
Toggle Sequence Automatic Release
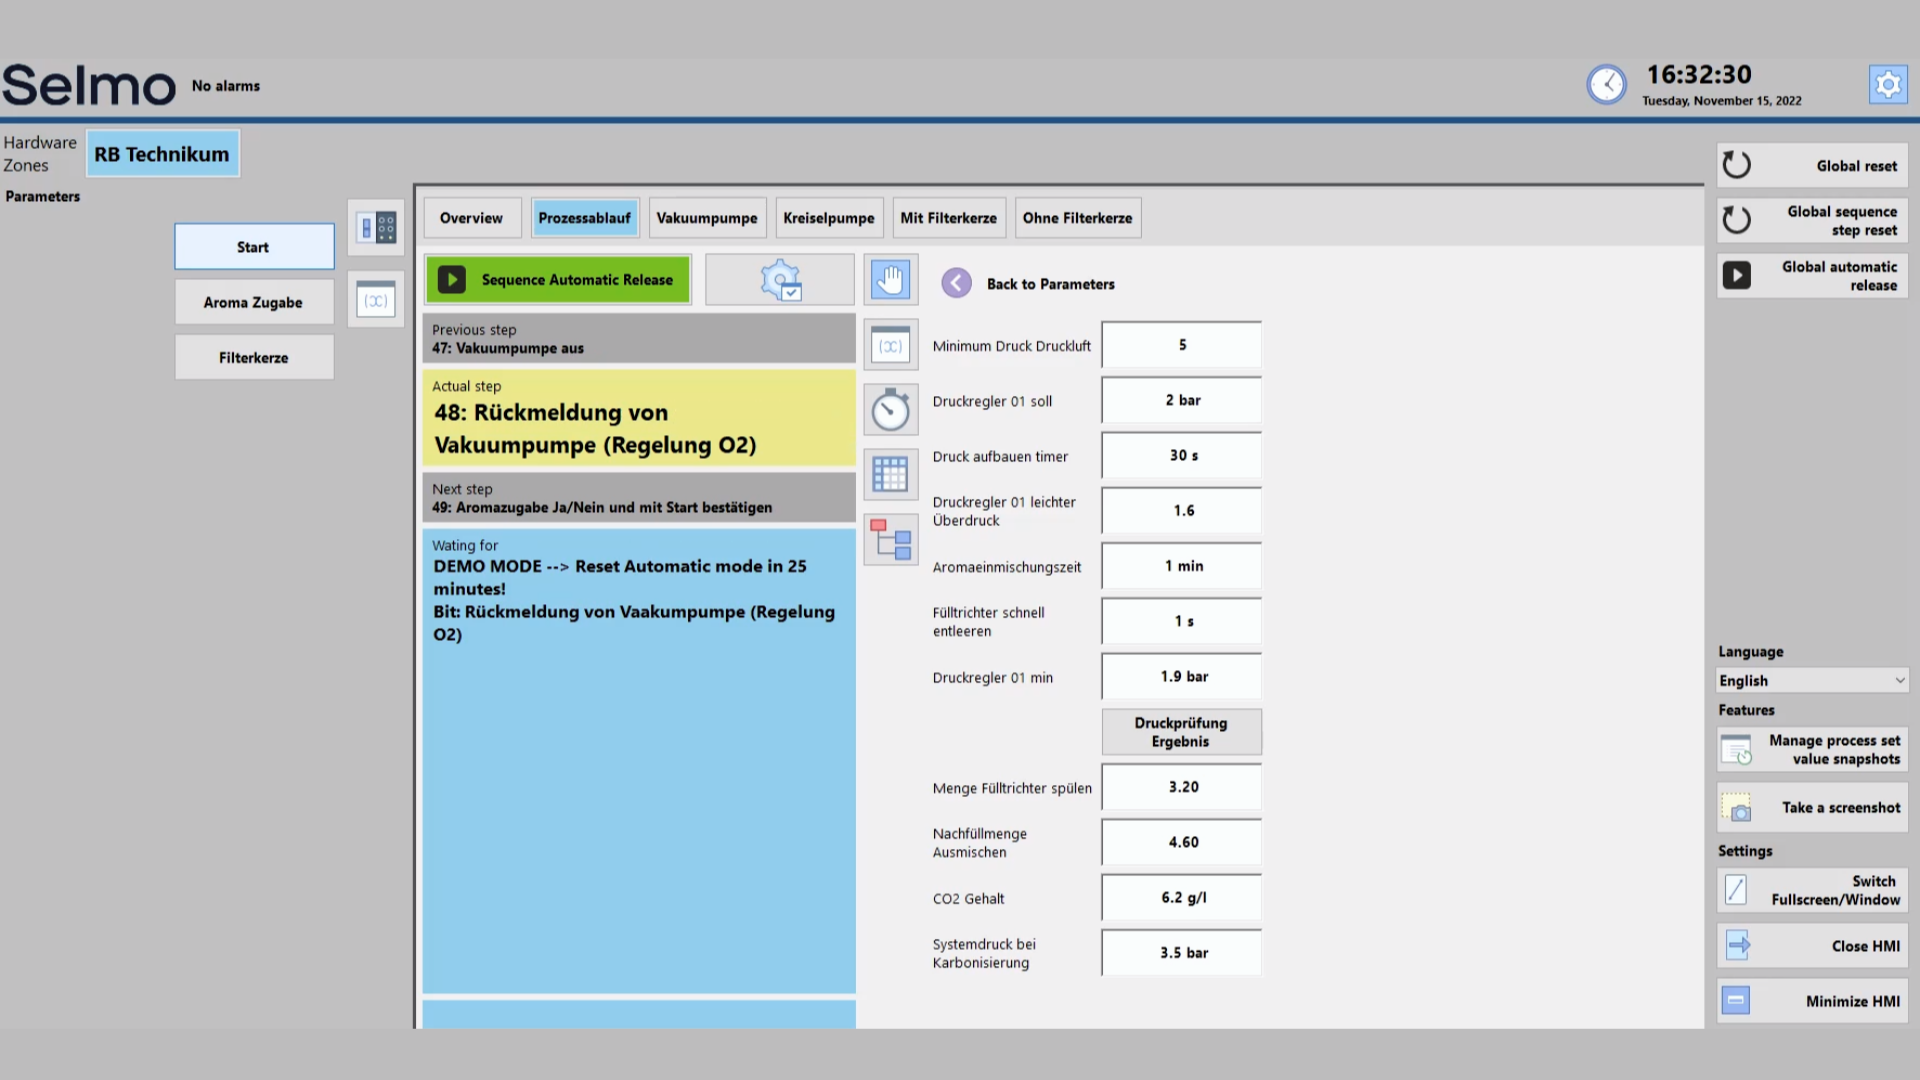pyautogui.click(x=558, y=280)
